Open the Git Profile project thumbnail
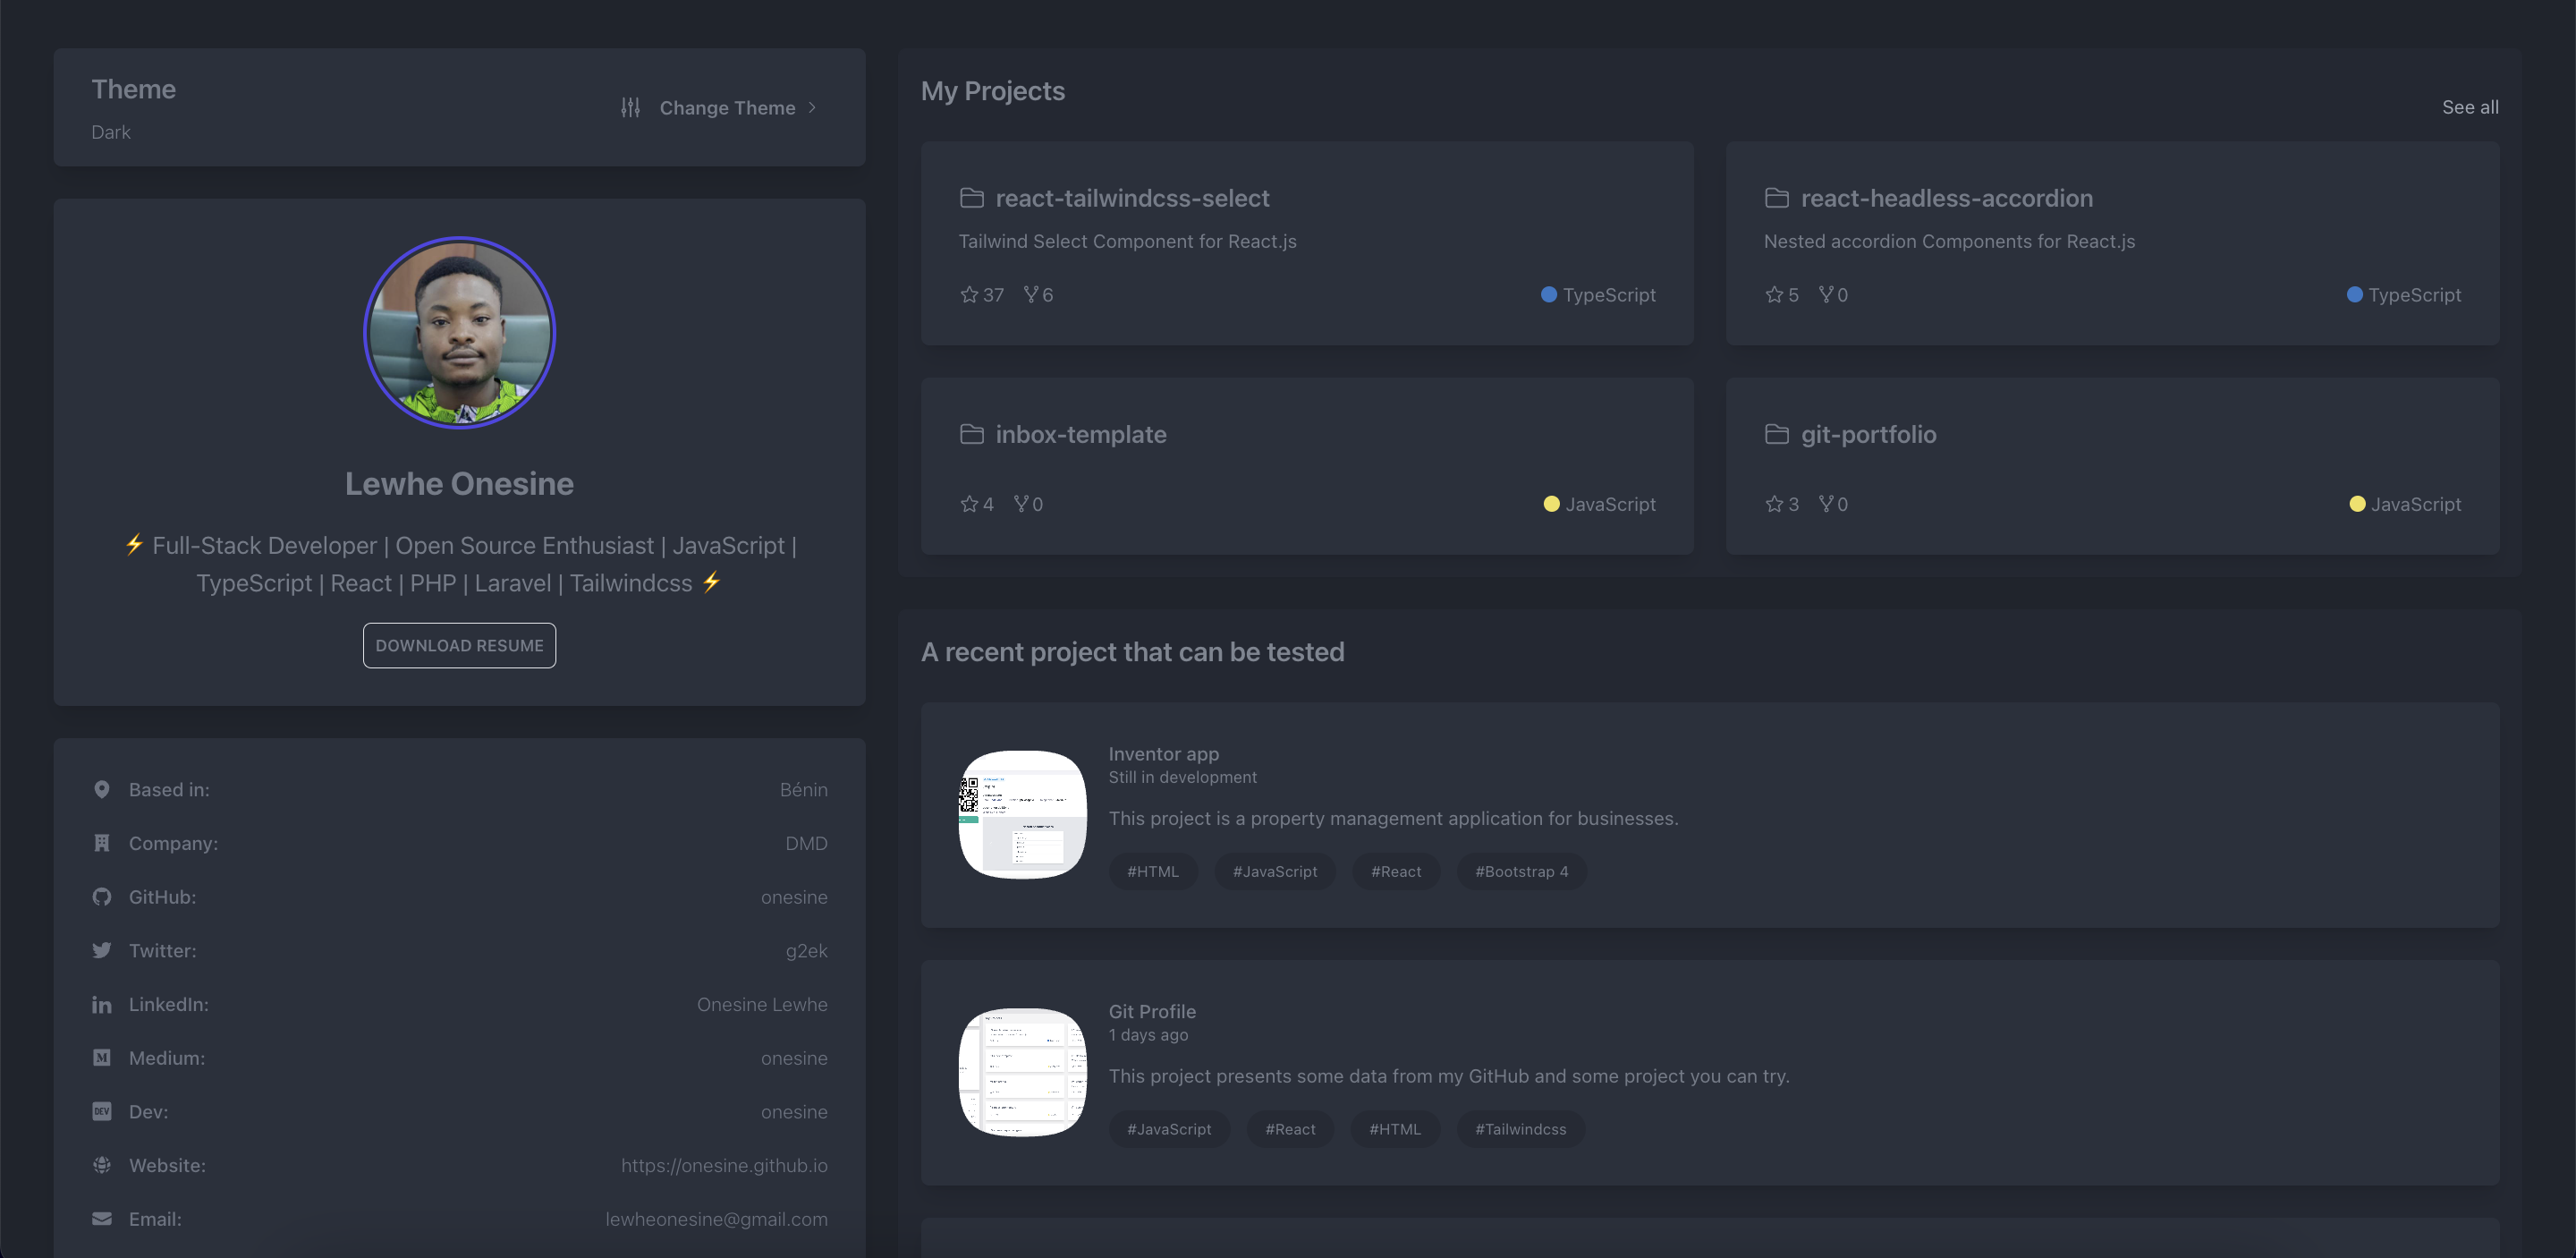Screen dimensions: 2576x1258 pos(1022,1072)
